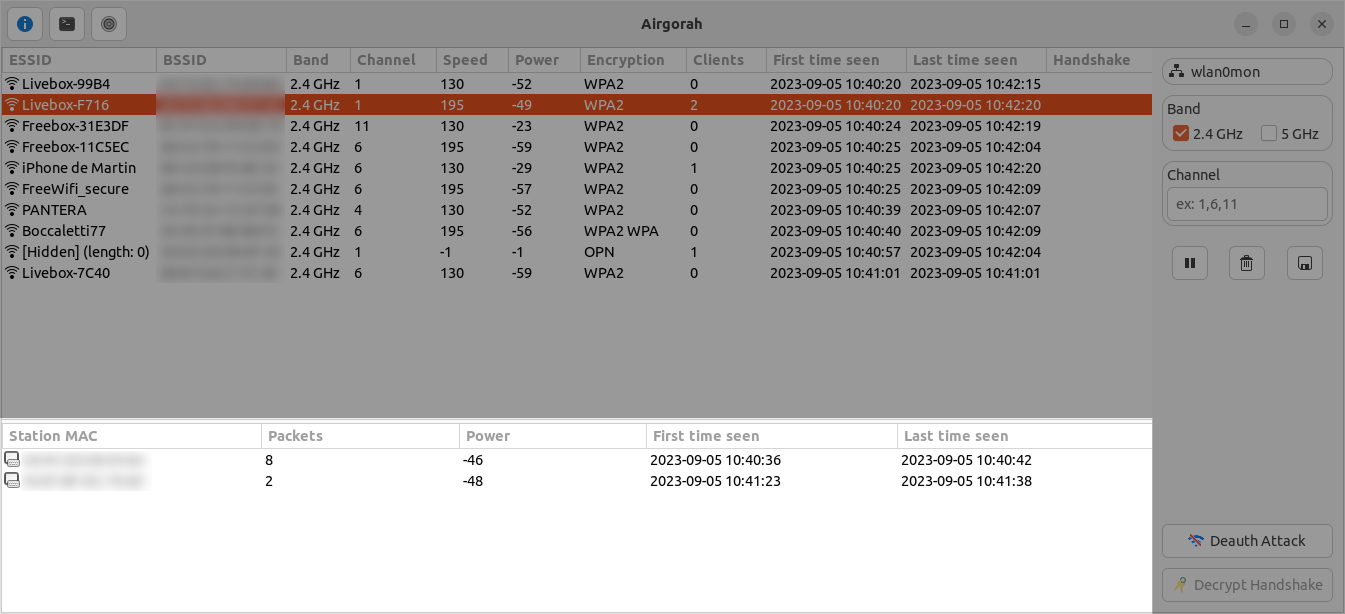Viewport: 1345px width, 614px height.
Task: Pause the access point scan
Action: point(1189,262)
